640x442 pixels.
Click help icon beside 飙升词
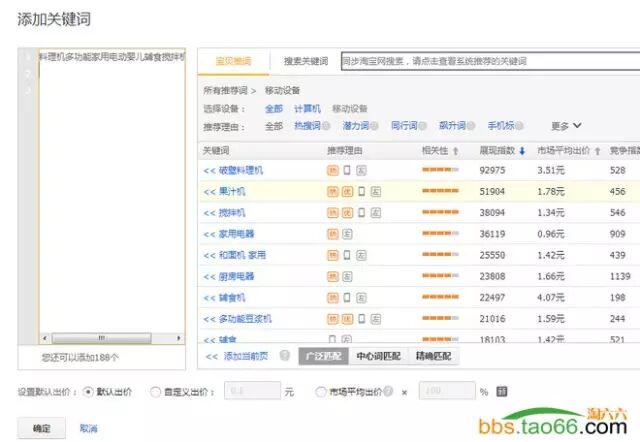pos(471,126)
